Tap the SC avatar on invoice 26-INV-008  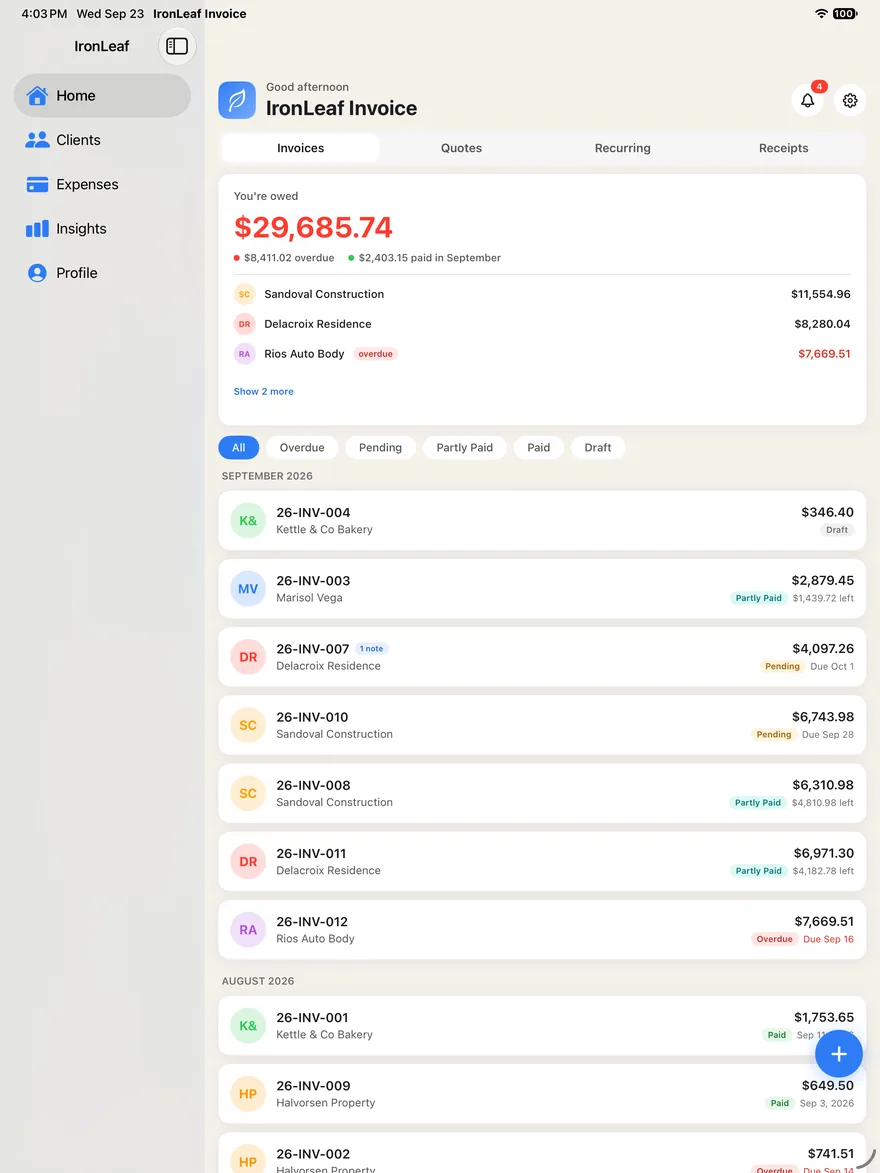click(248, 793)
